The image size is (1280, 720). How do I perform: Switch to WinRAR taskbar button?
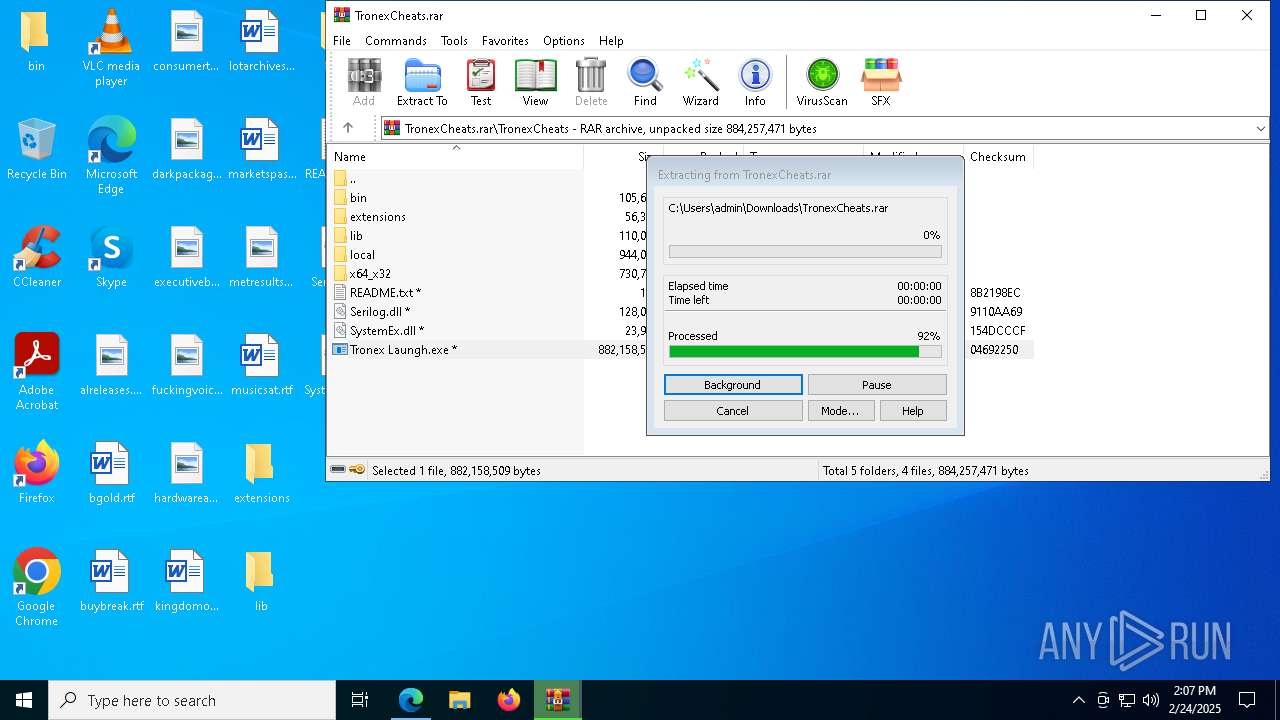tap(557, 700)
